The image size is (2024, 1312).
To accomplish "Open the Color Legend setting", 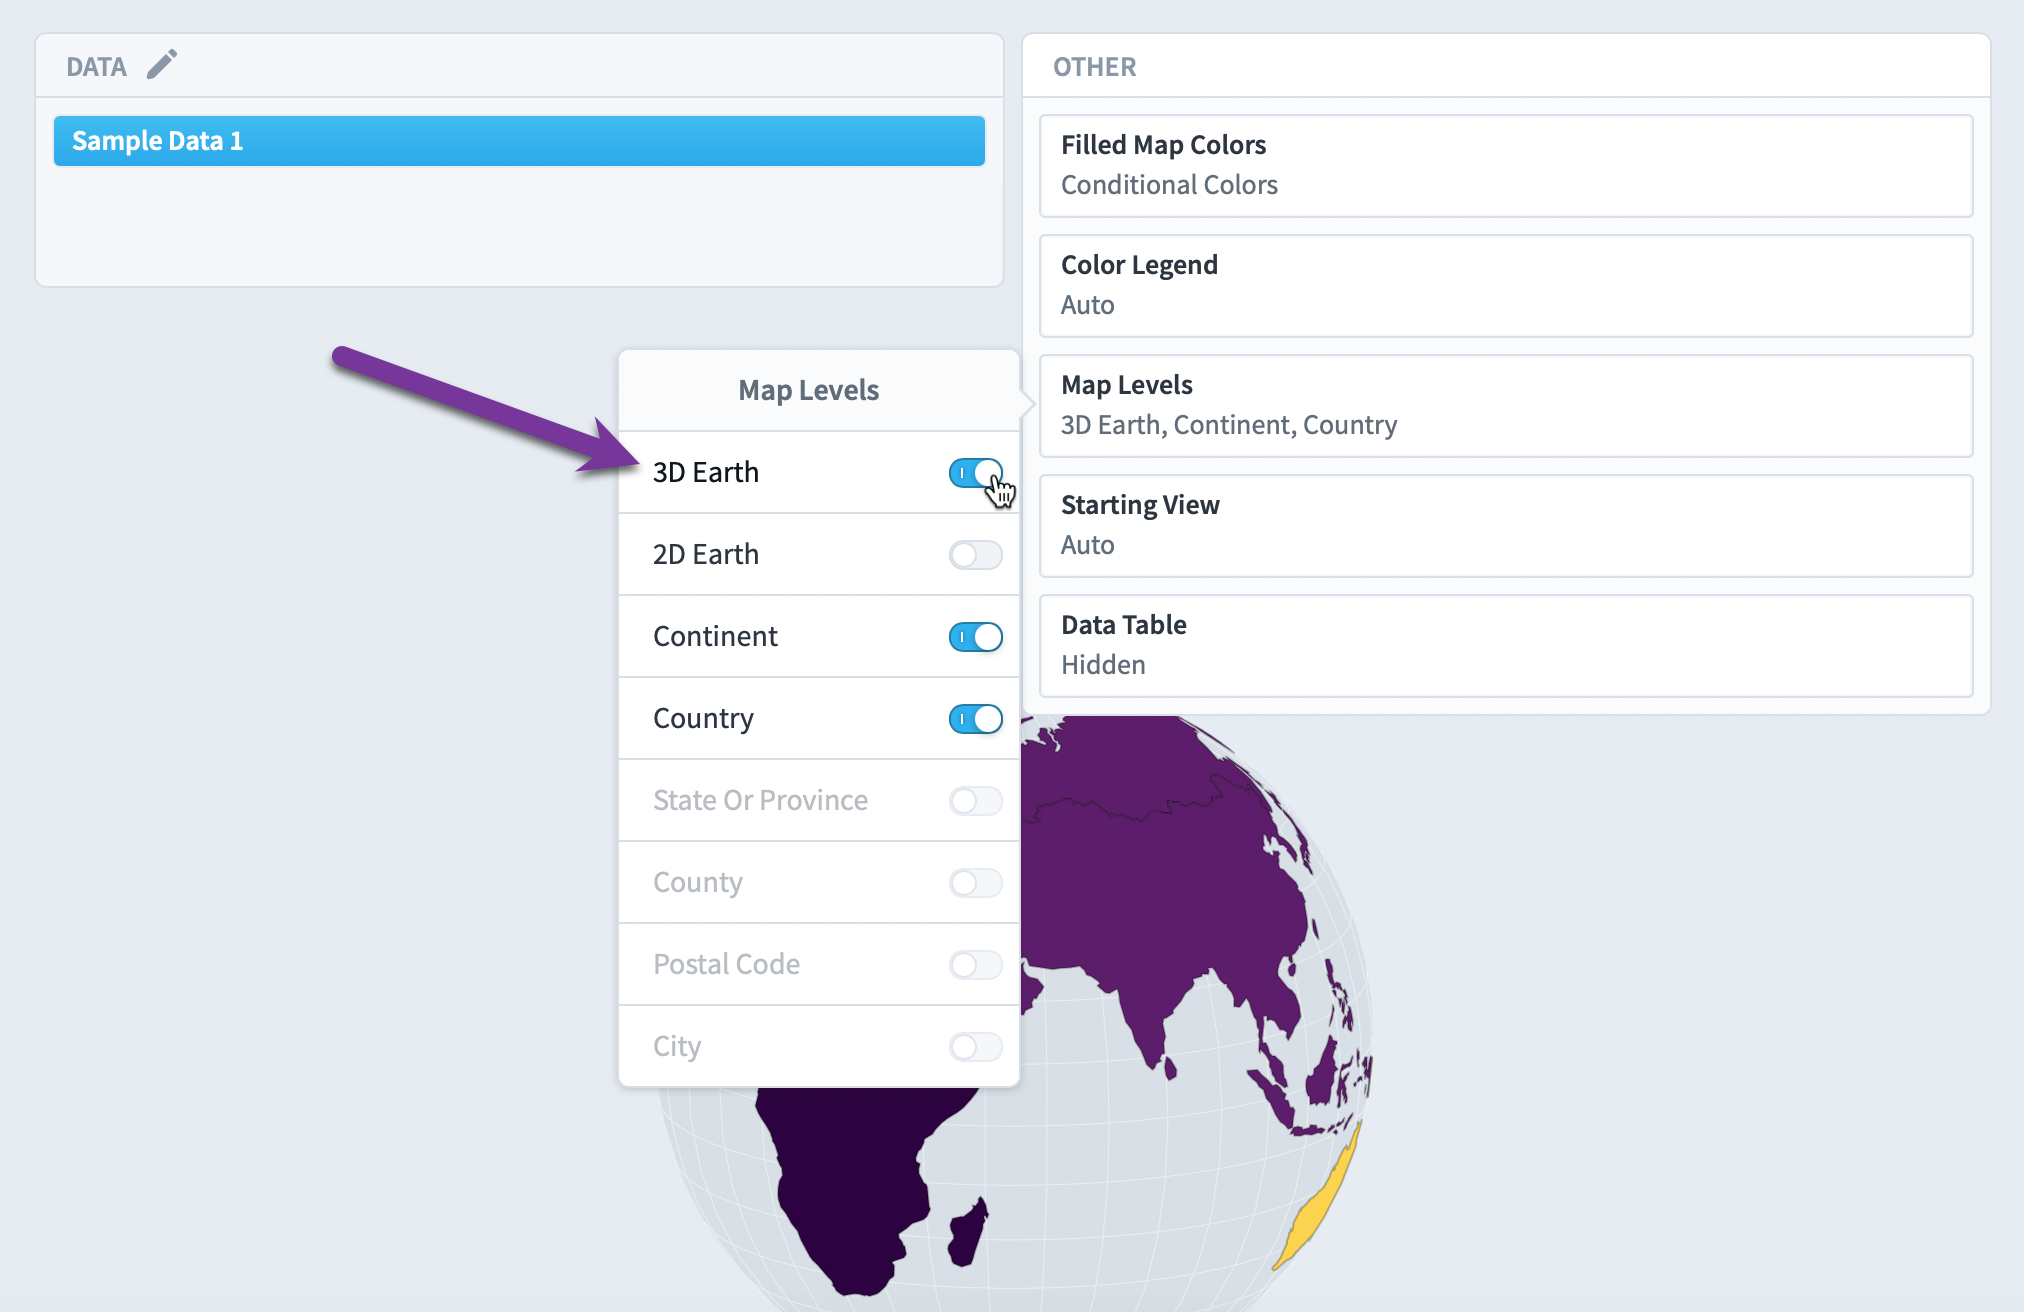I will coord(1506,286).
